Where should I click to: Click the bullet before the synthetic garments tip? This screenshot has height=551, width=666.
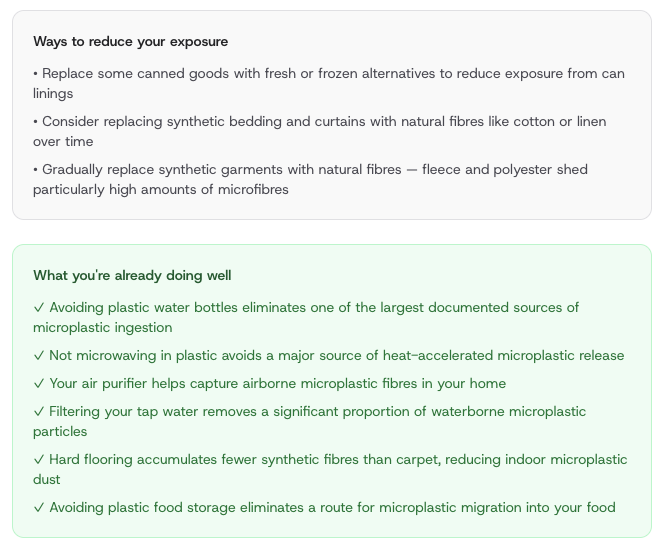[36, 170]
